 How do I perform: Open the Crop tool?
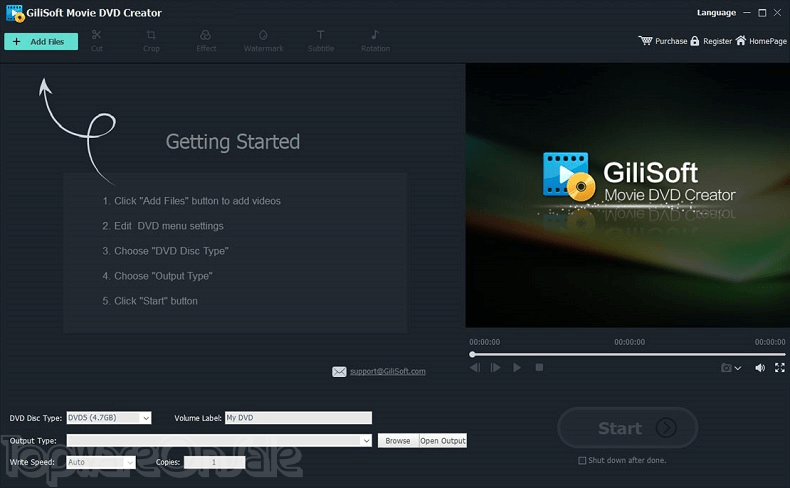[151, 41]
